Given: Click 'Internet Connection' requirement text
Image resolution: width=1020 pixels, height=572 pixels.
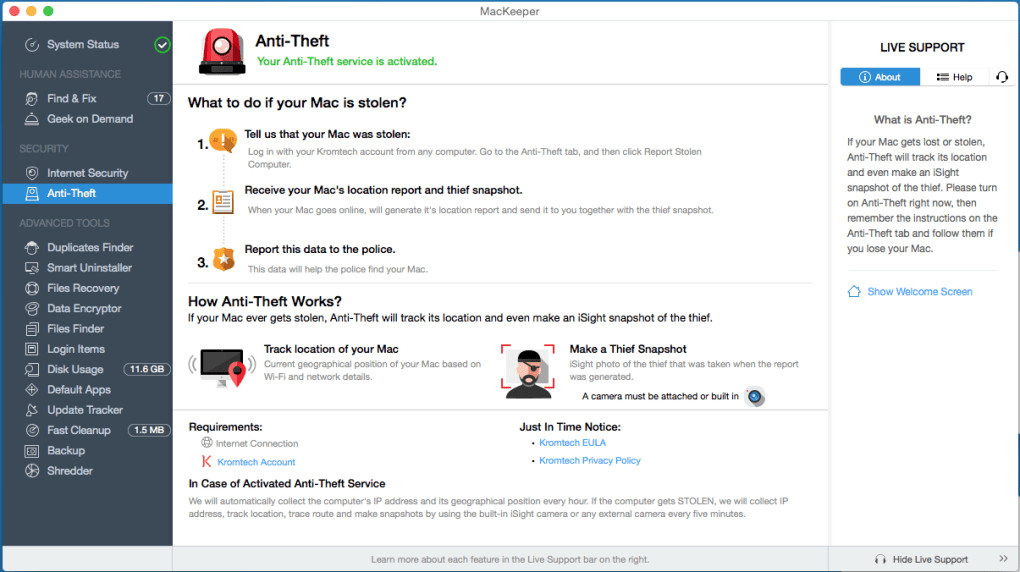Looking at the screenshot, I should click(x=257, y=443).
